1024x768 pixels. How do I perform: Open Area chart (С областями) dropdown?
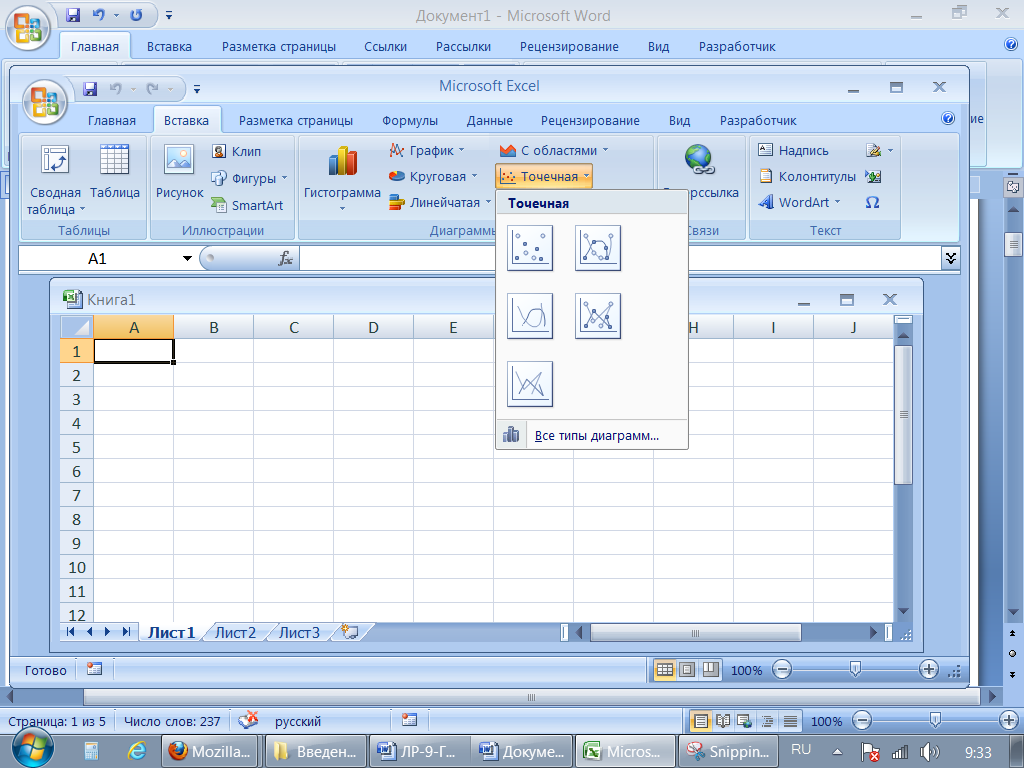tap(553, 150)
